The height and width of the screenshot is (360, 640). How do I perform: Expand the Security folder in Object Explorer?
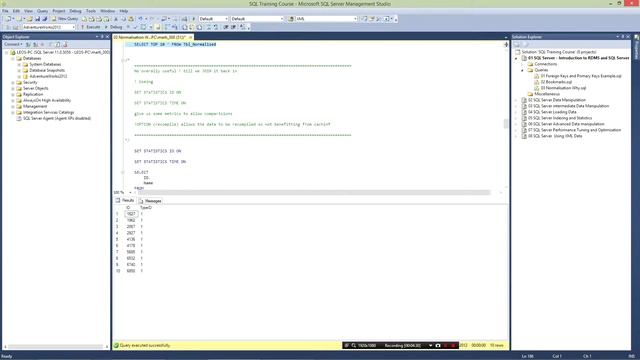pos(13,82)
